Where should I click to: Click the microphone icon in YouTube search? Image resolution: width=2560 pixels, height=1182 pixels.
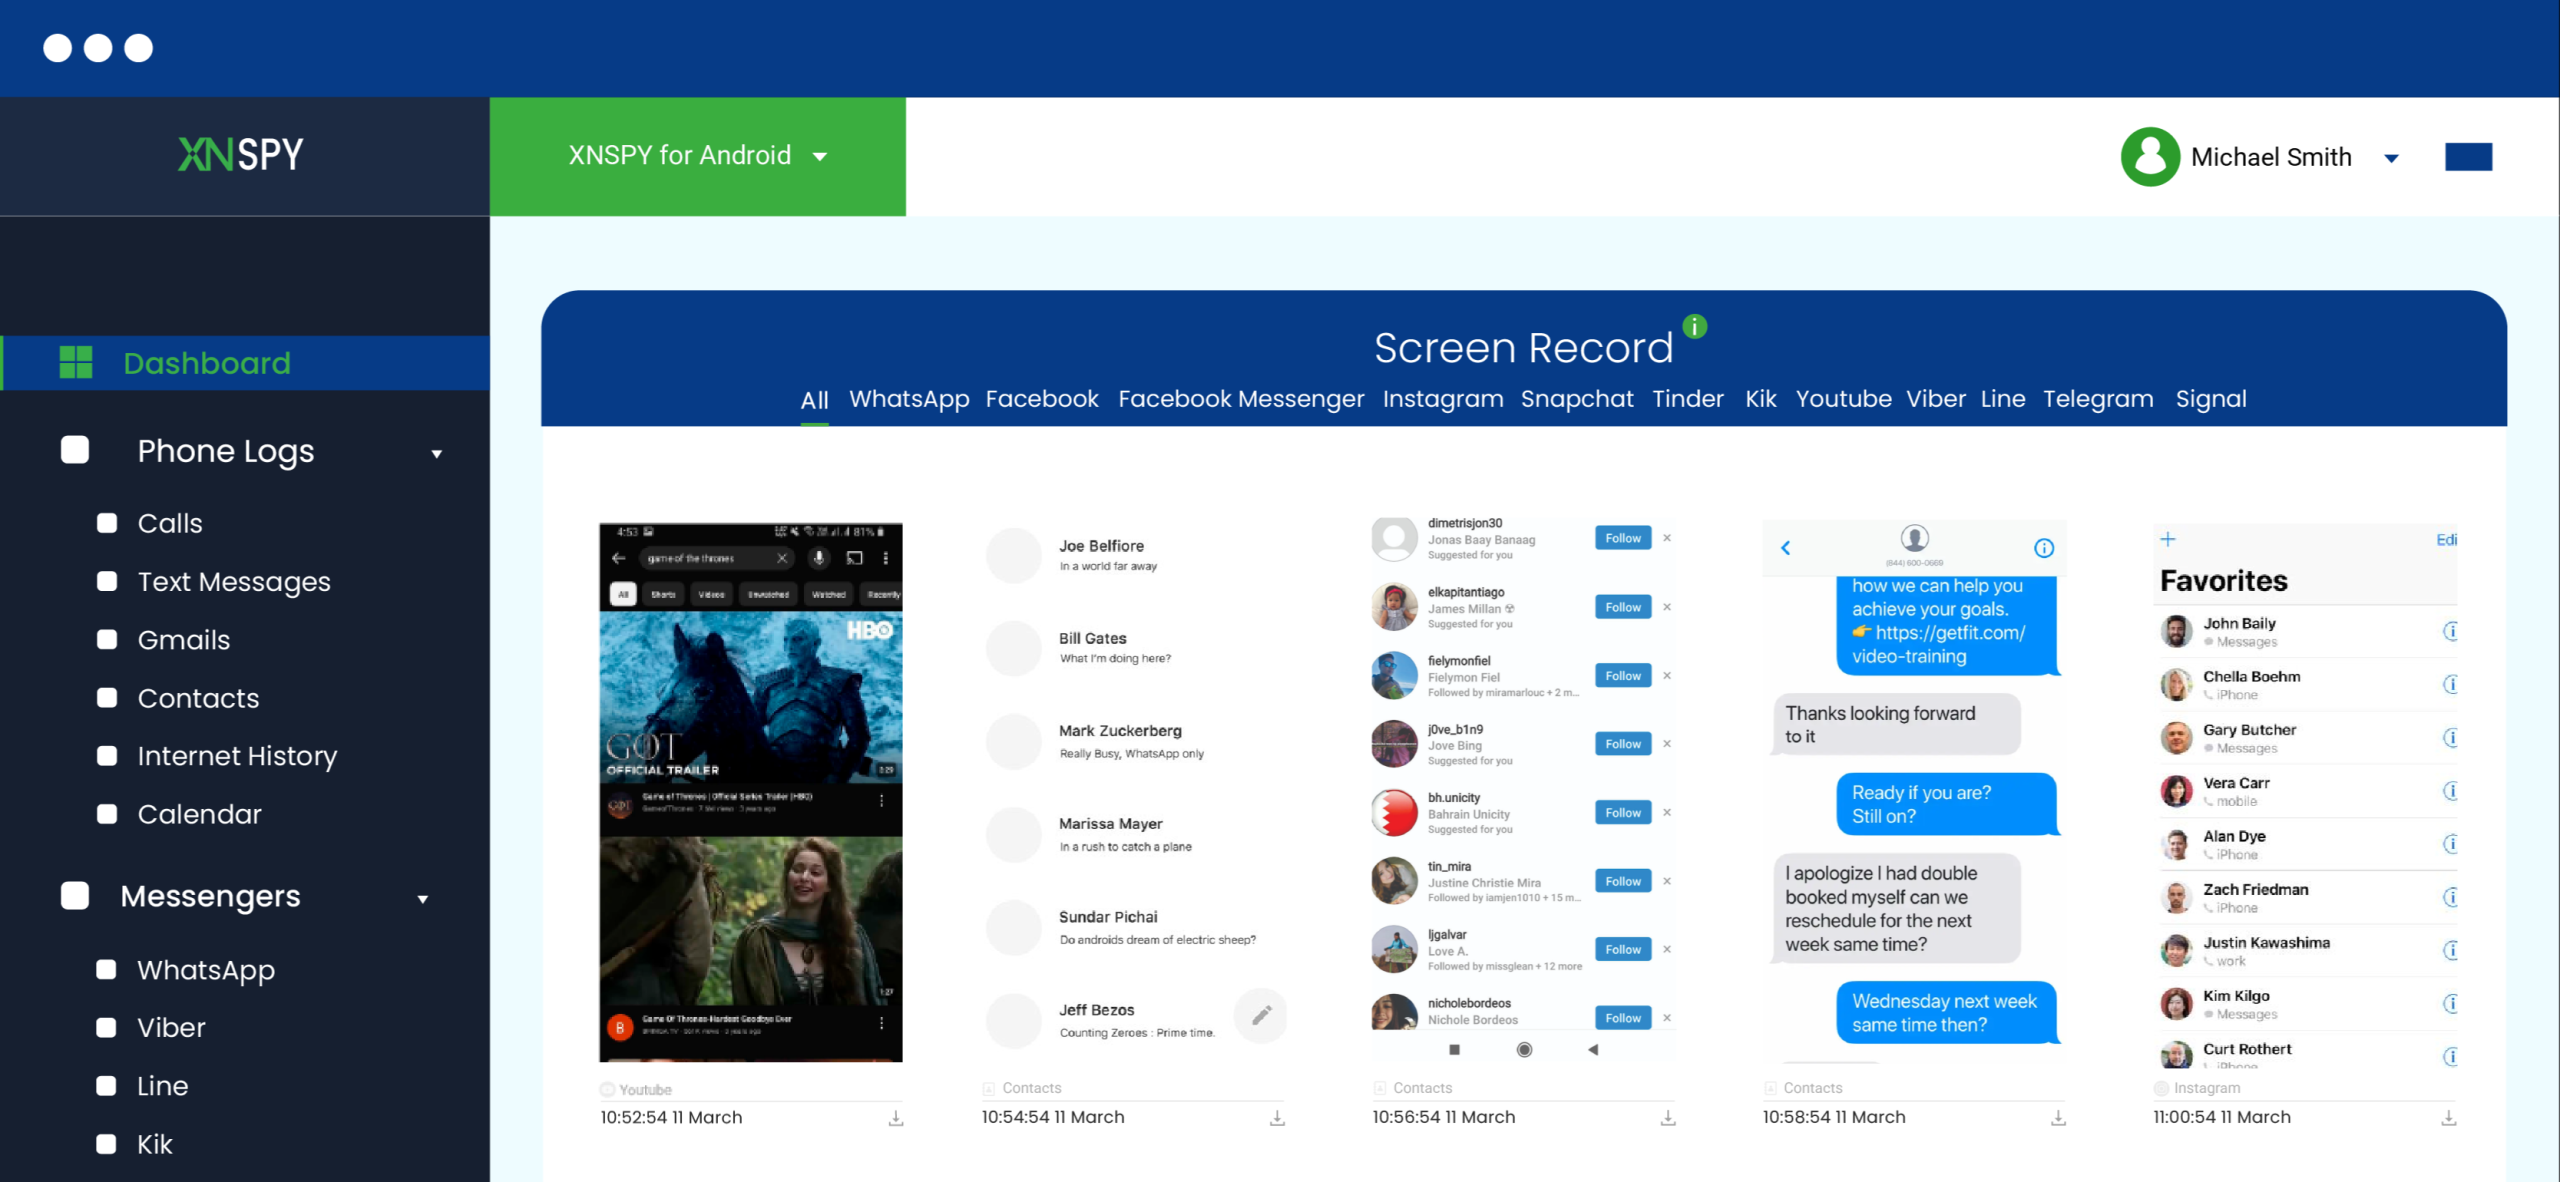click(819, 558)
